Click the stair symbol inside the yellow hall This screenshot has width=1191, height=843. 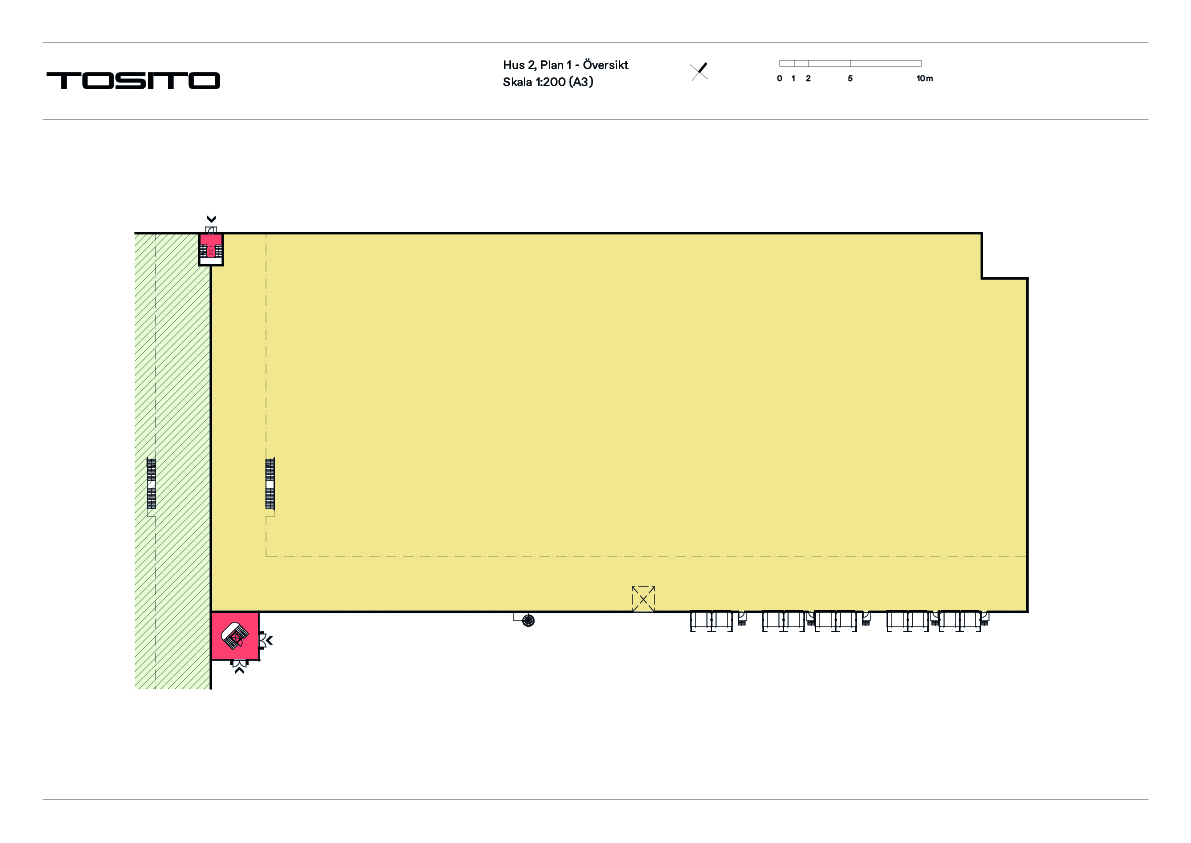click(x=270, y=484)
